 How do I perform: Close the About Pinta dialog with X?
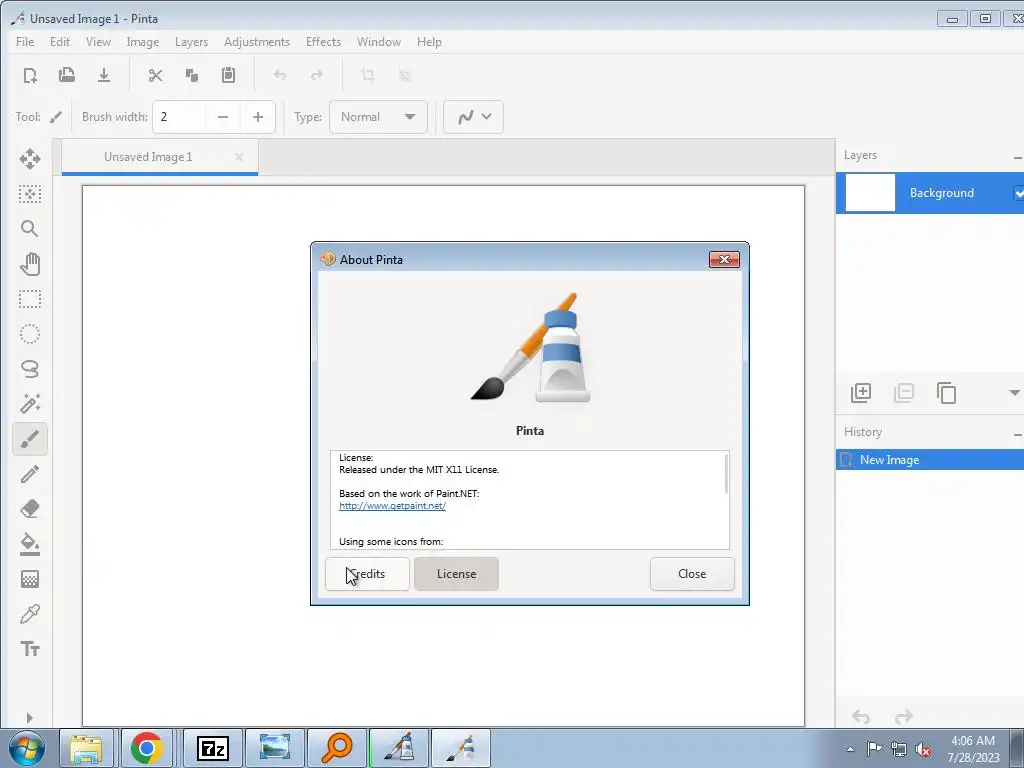pos(724,259)
